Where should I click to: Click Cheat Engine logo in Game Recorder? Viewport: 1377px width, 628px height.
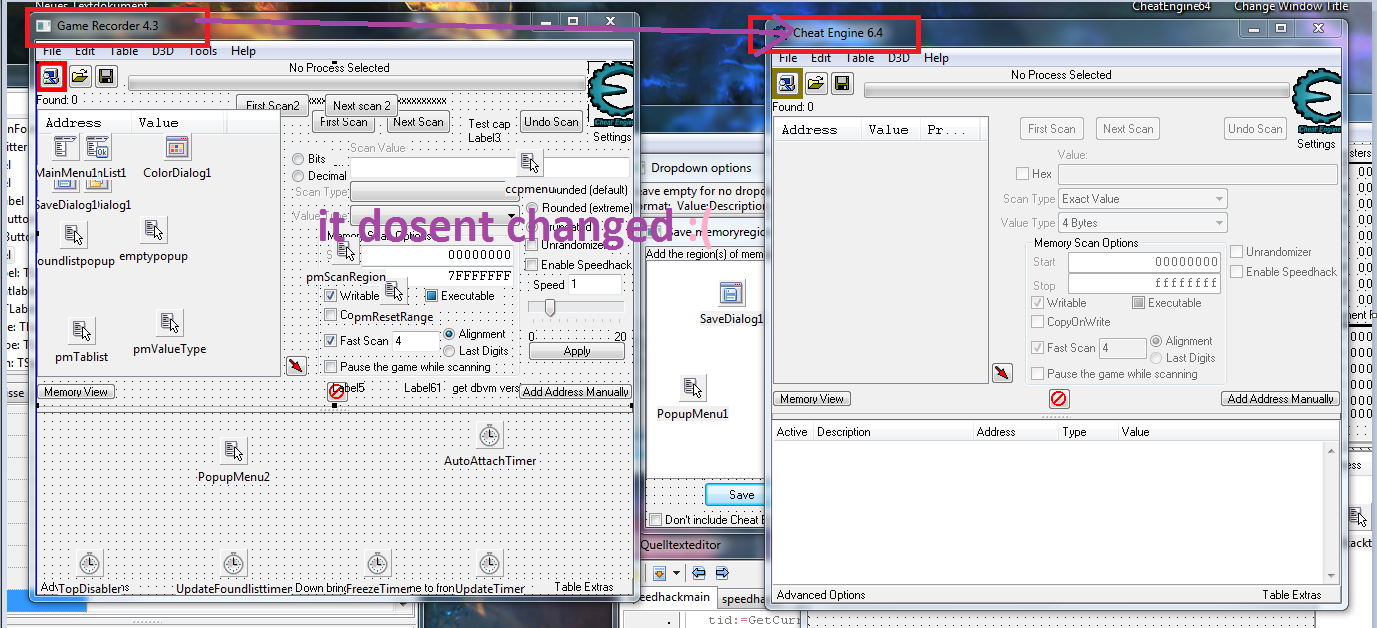pos(610,95)
